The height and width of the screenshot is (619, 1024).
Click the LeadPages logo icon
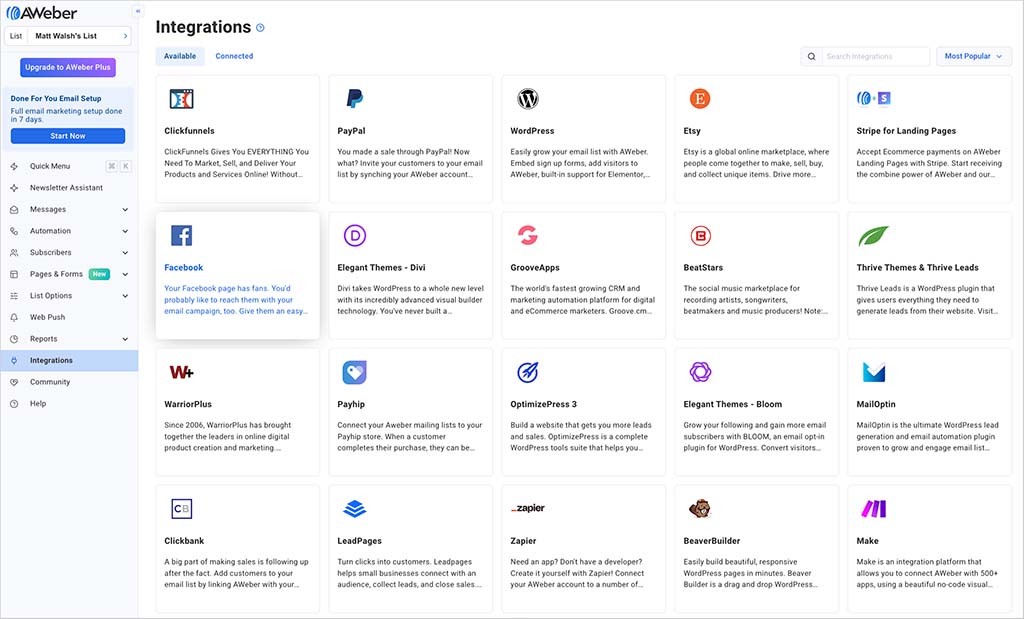[x=355, y=509]
